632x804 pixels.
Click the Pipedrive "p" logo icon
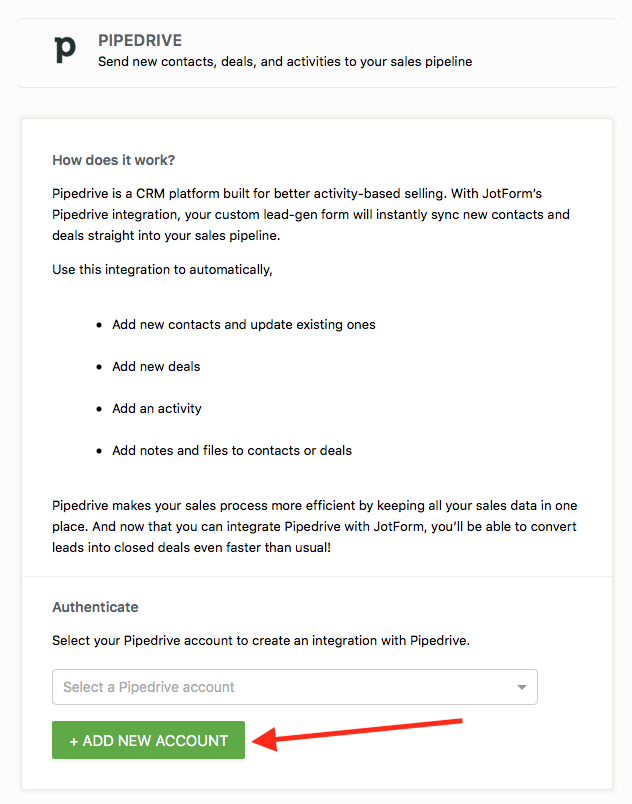[65, 48]
